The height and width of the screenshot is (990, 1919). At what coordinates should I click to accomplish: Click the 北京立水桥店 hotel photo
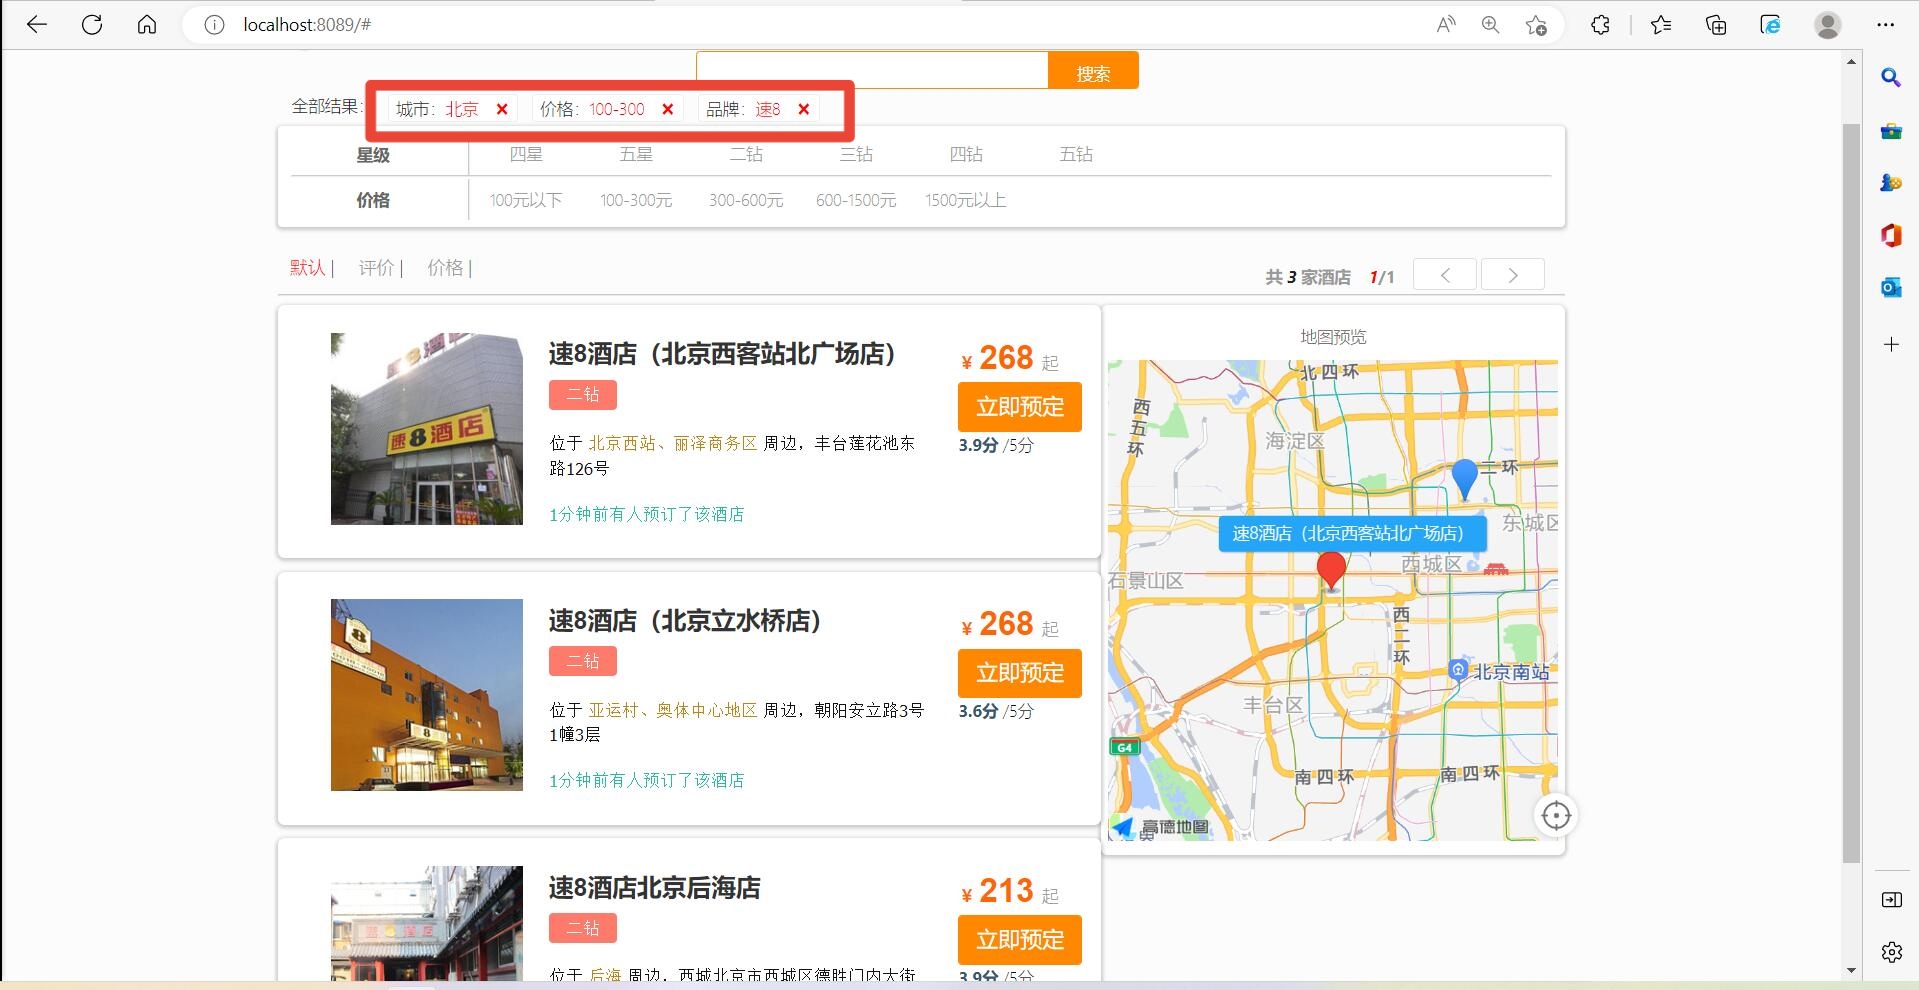[x=427, y=695]
